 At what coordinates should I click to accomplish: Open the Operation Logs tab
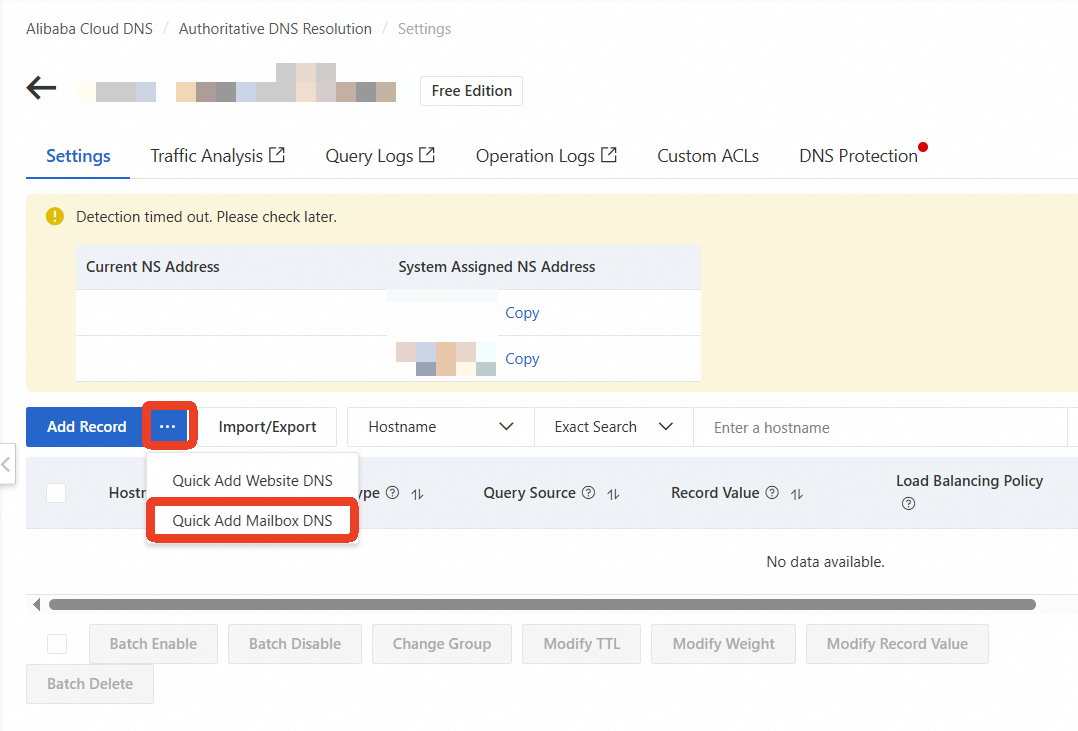(547, 156)
